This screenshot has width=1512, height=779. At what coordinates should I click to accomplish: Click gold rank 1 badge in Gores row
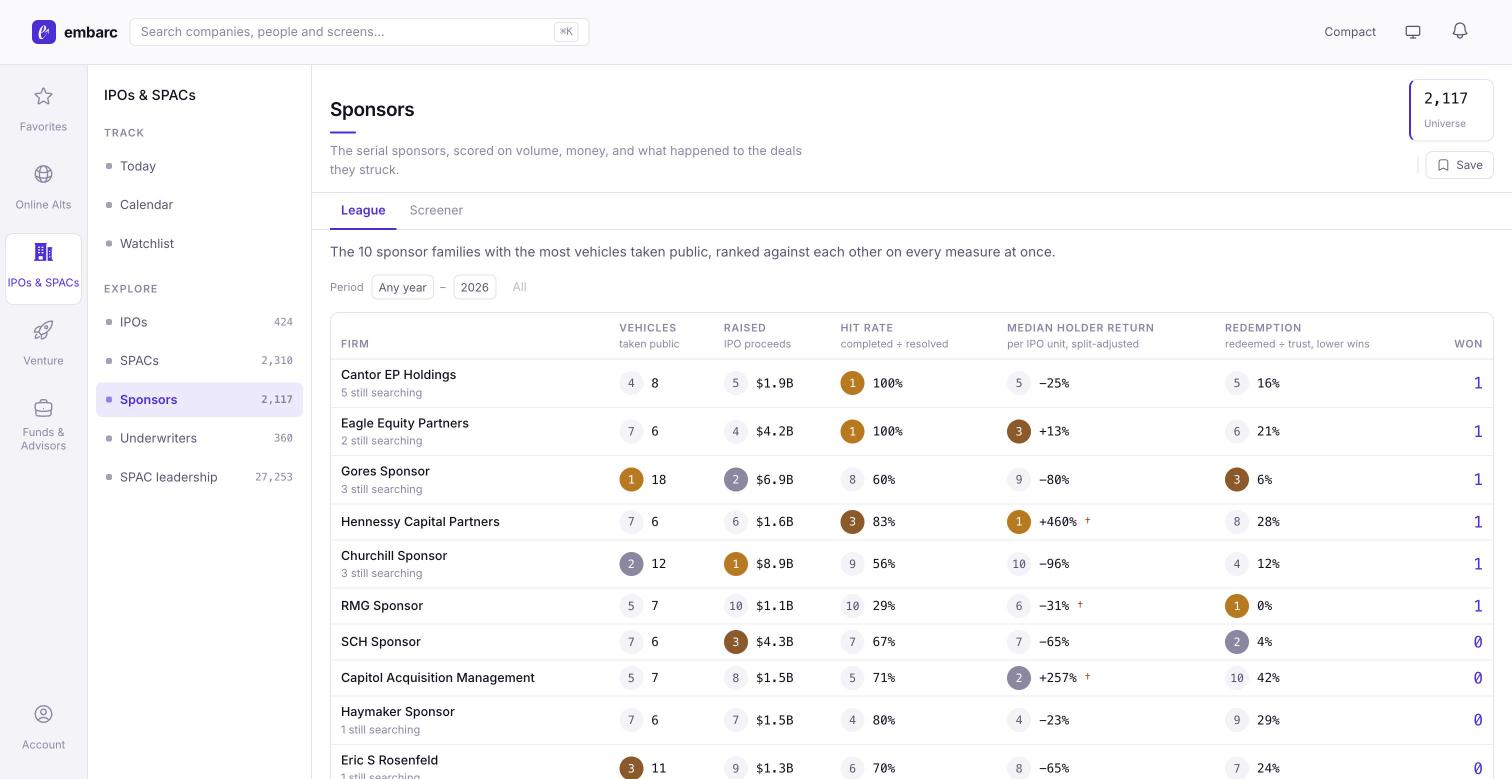631,480
